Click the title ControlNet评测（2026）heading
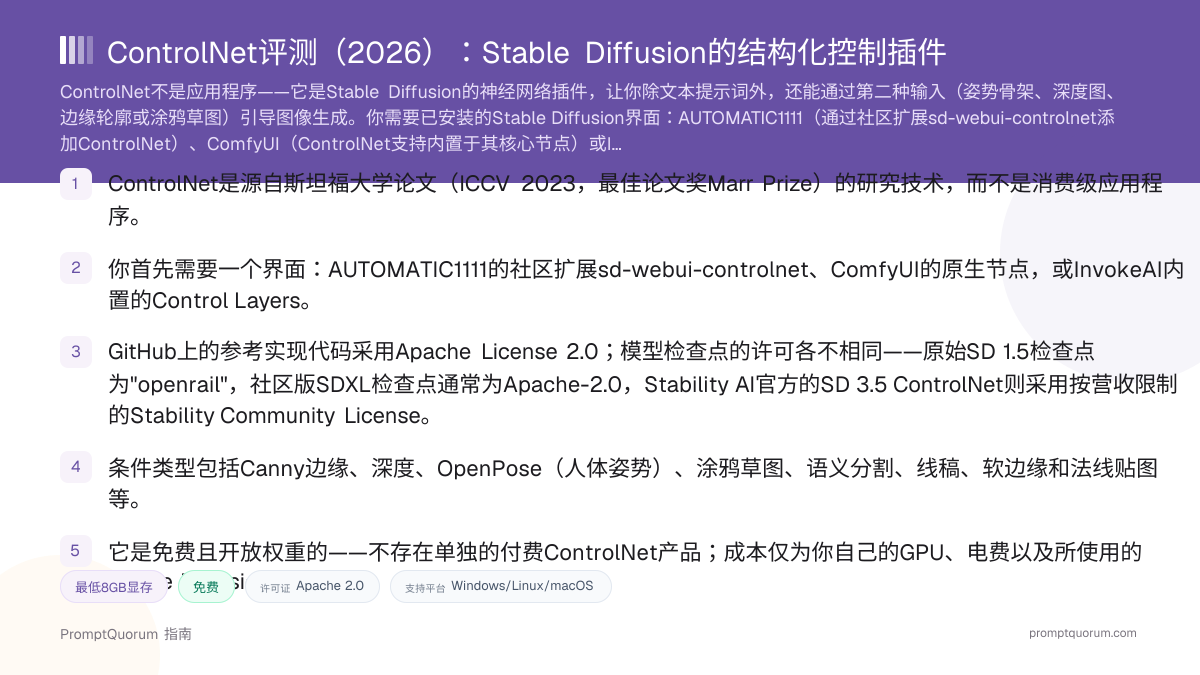Viewport: 1200px width, 675px height. (526, 52)
